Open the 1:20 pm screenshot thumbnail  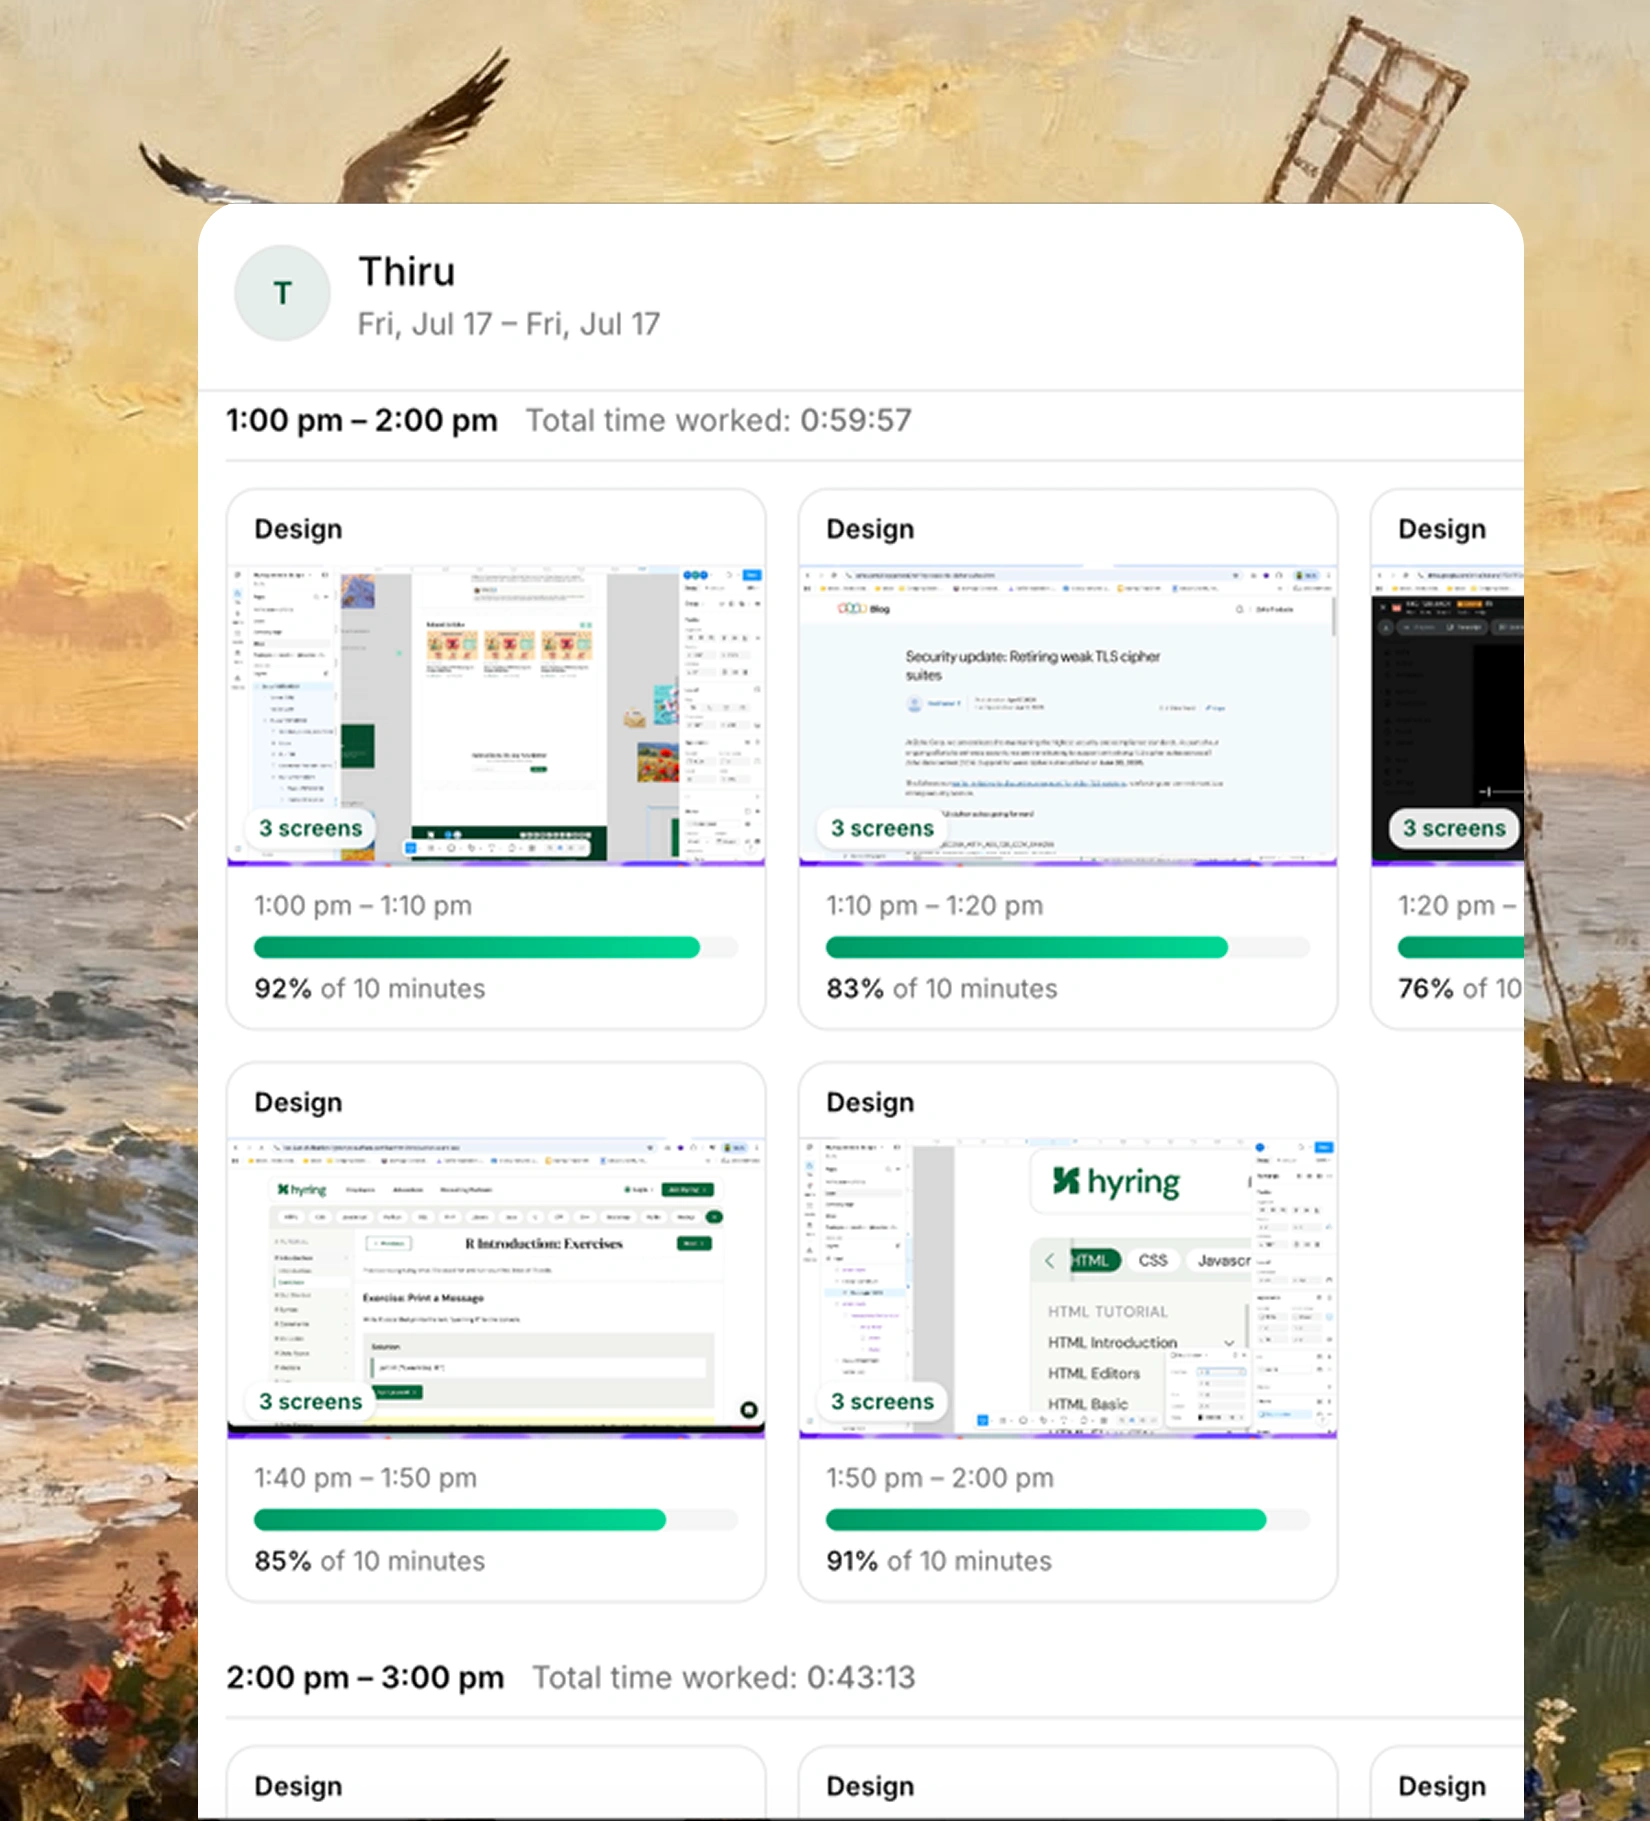1448,715
